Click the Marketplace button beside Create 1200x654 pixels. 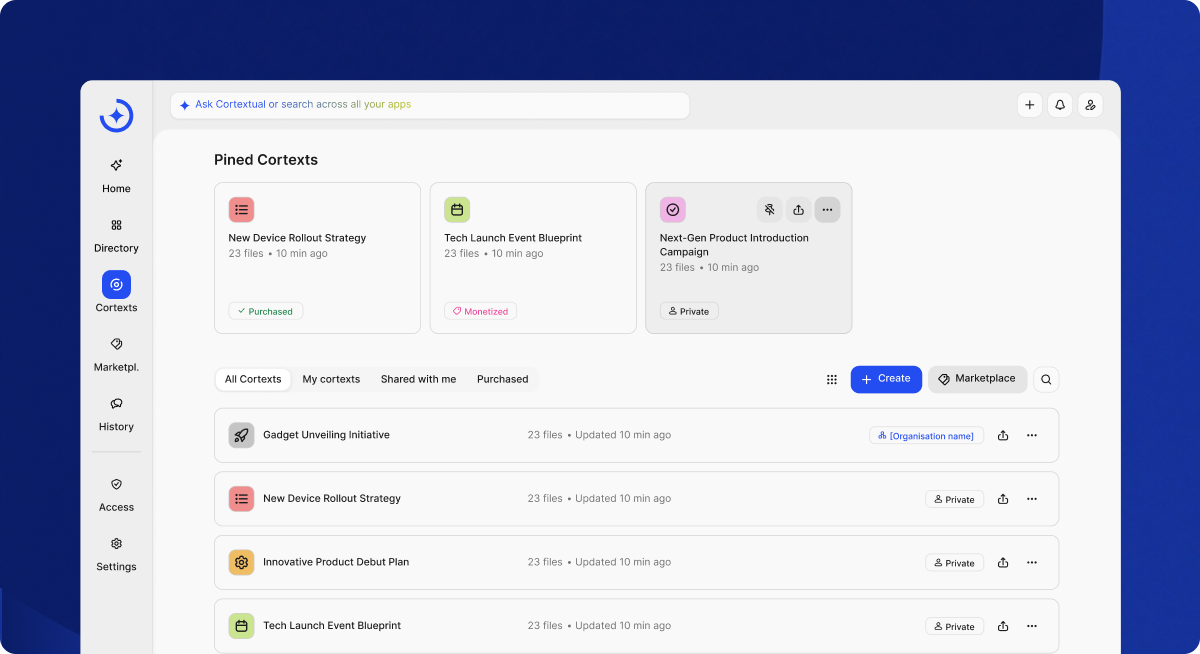(977, 380)
